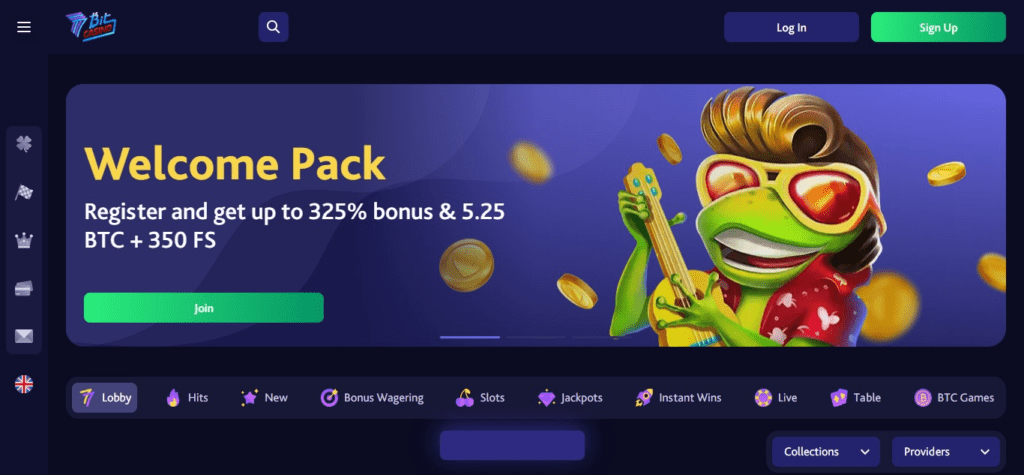This screenshot has width=1024, height=475.
Task: Open the BTC Games category
Action: (x=954, y=397)
